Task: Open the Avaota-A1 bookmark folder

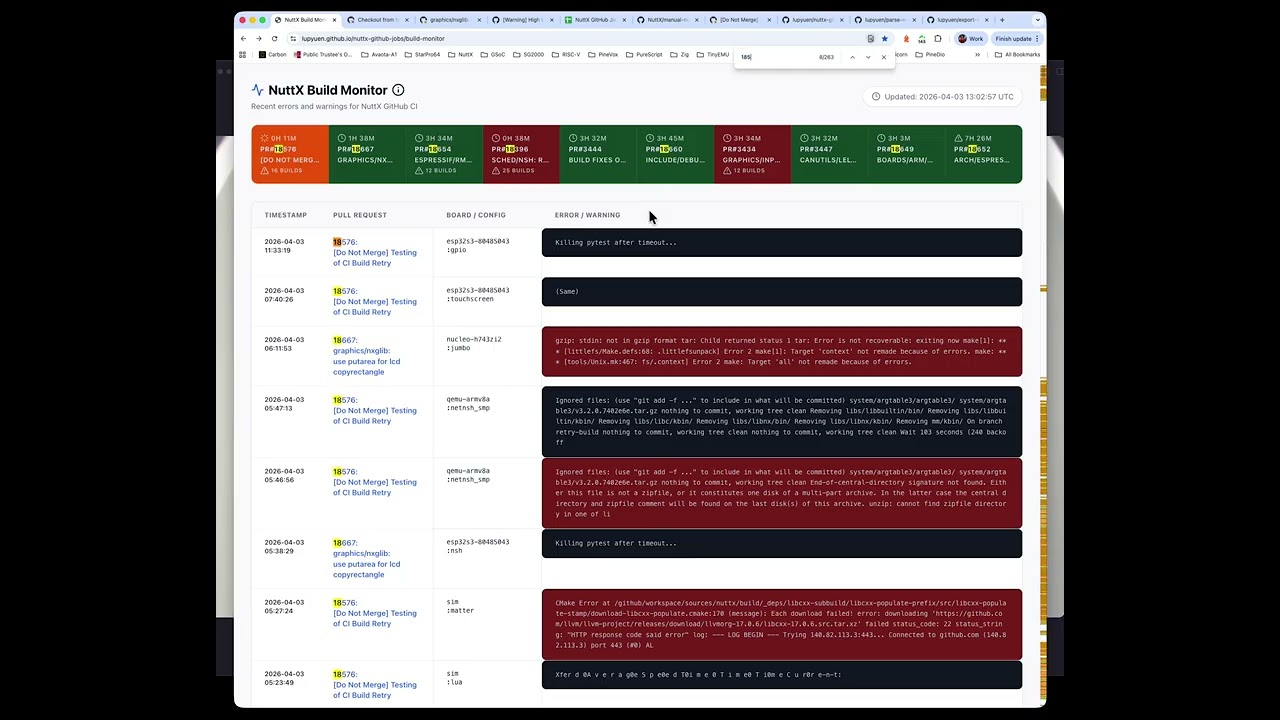Action: (x=379, y=55)
